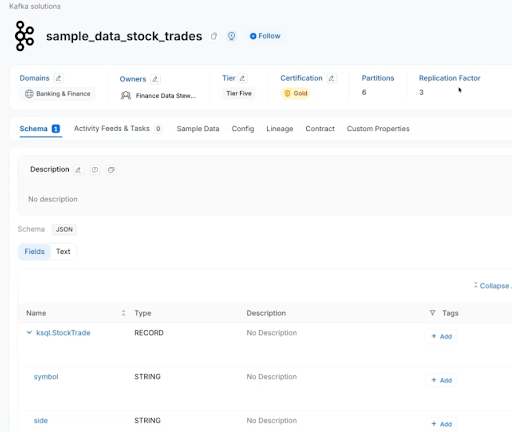Edit the Description pencil icon
512x432 pixels.
pos(78,170)
